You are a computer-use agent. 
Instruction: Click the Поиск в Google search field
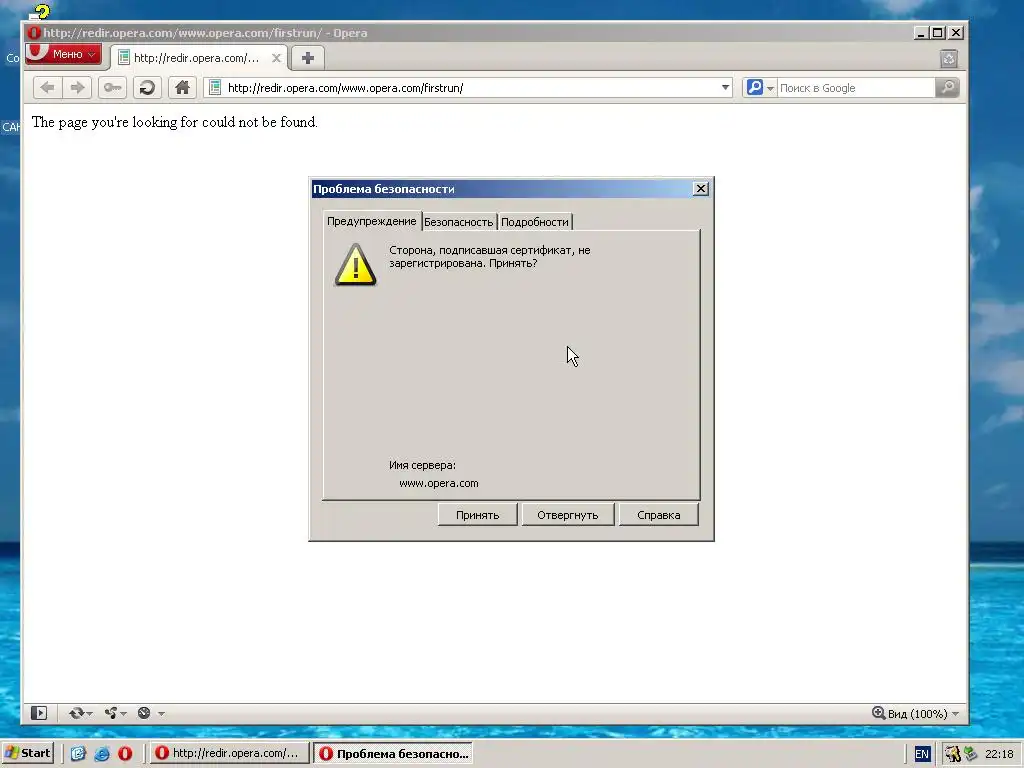856,88
